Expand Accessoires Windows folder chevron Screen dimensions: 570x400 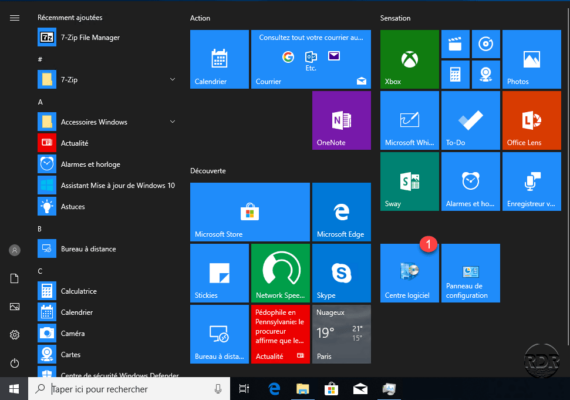pos(173,121)
